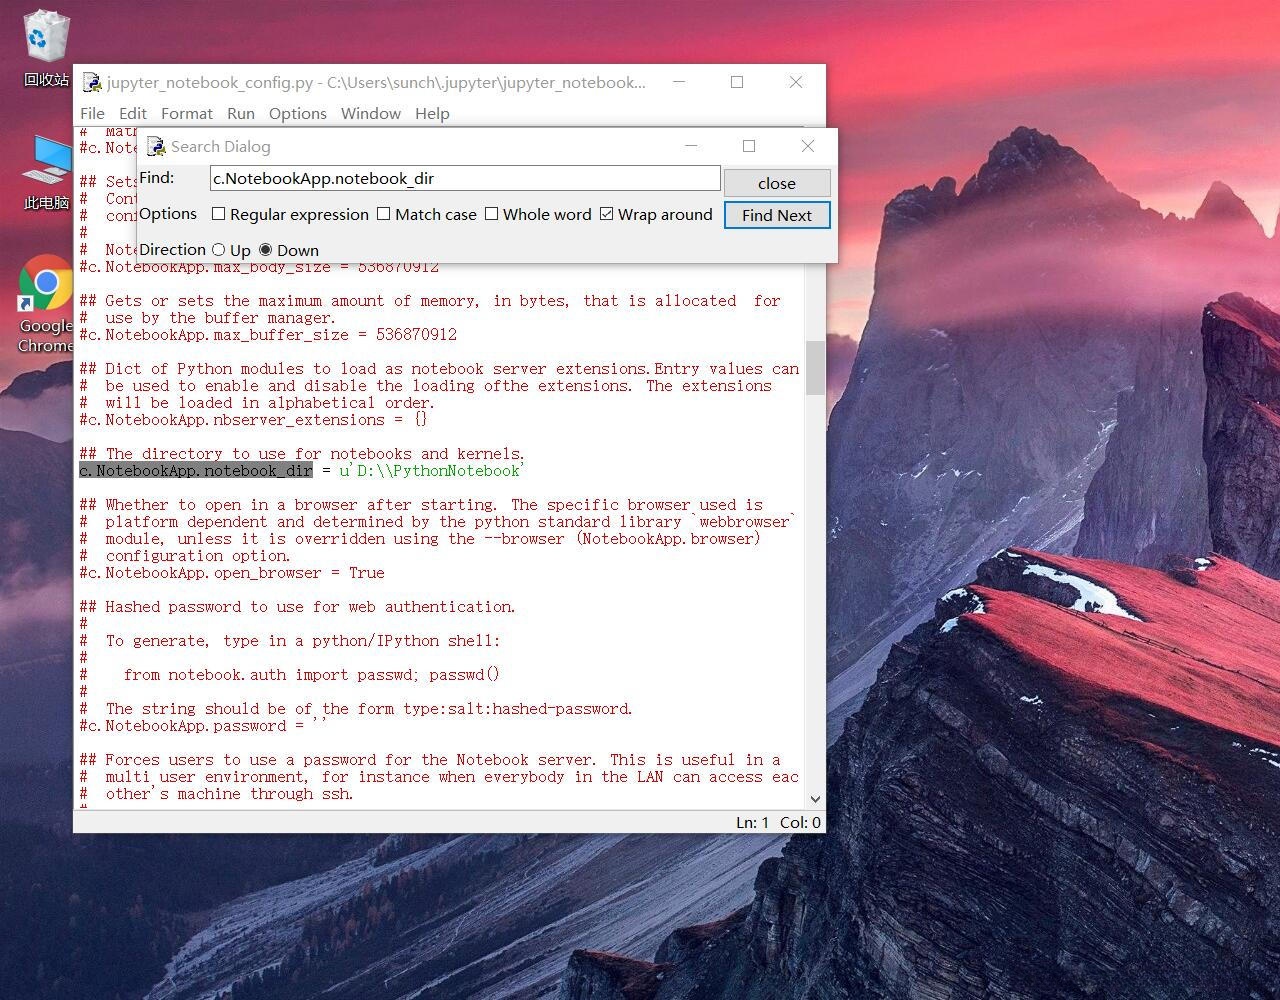Click the Search Dialog title bar icon
The image size is (1280, 1000).
click(157, 147)
